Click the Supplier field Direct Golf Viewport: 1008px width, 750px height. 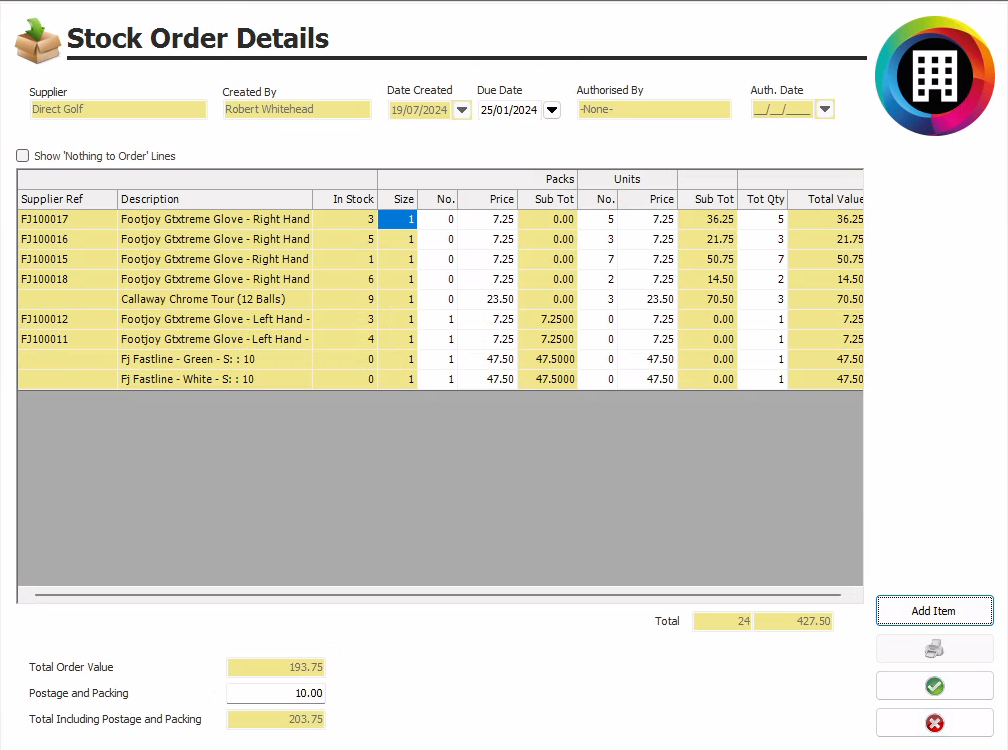click(x=118, y=109)
